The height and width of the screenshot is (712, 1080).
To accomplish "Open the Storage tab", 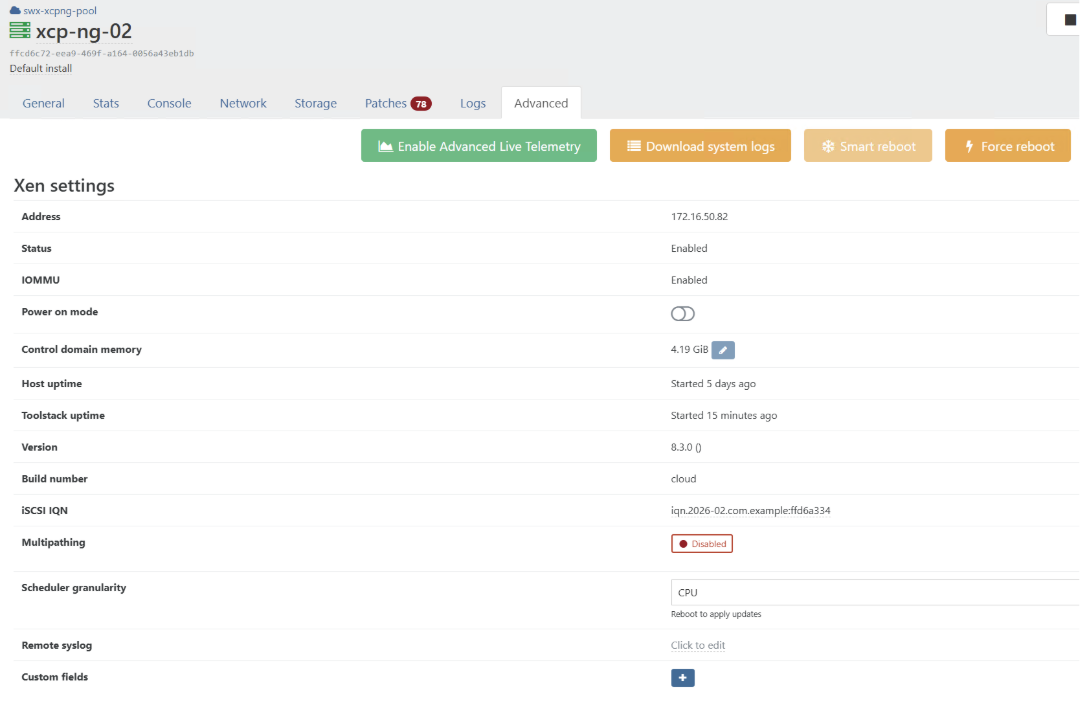I will [315, 103].
